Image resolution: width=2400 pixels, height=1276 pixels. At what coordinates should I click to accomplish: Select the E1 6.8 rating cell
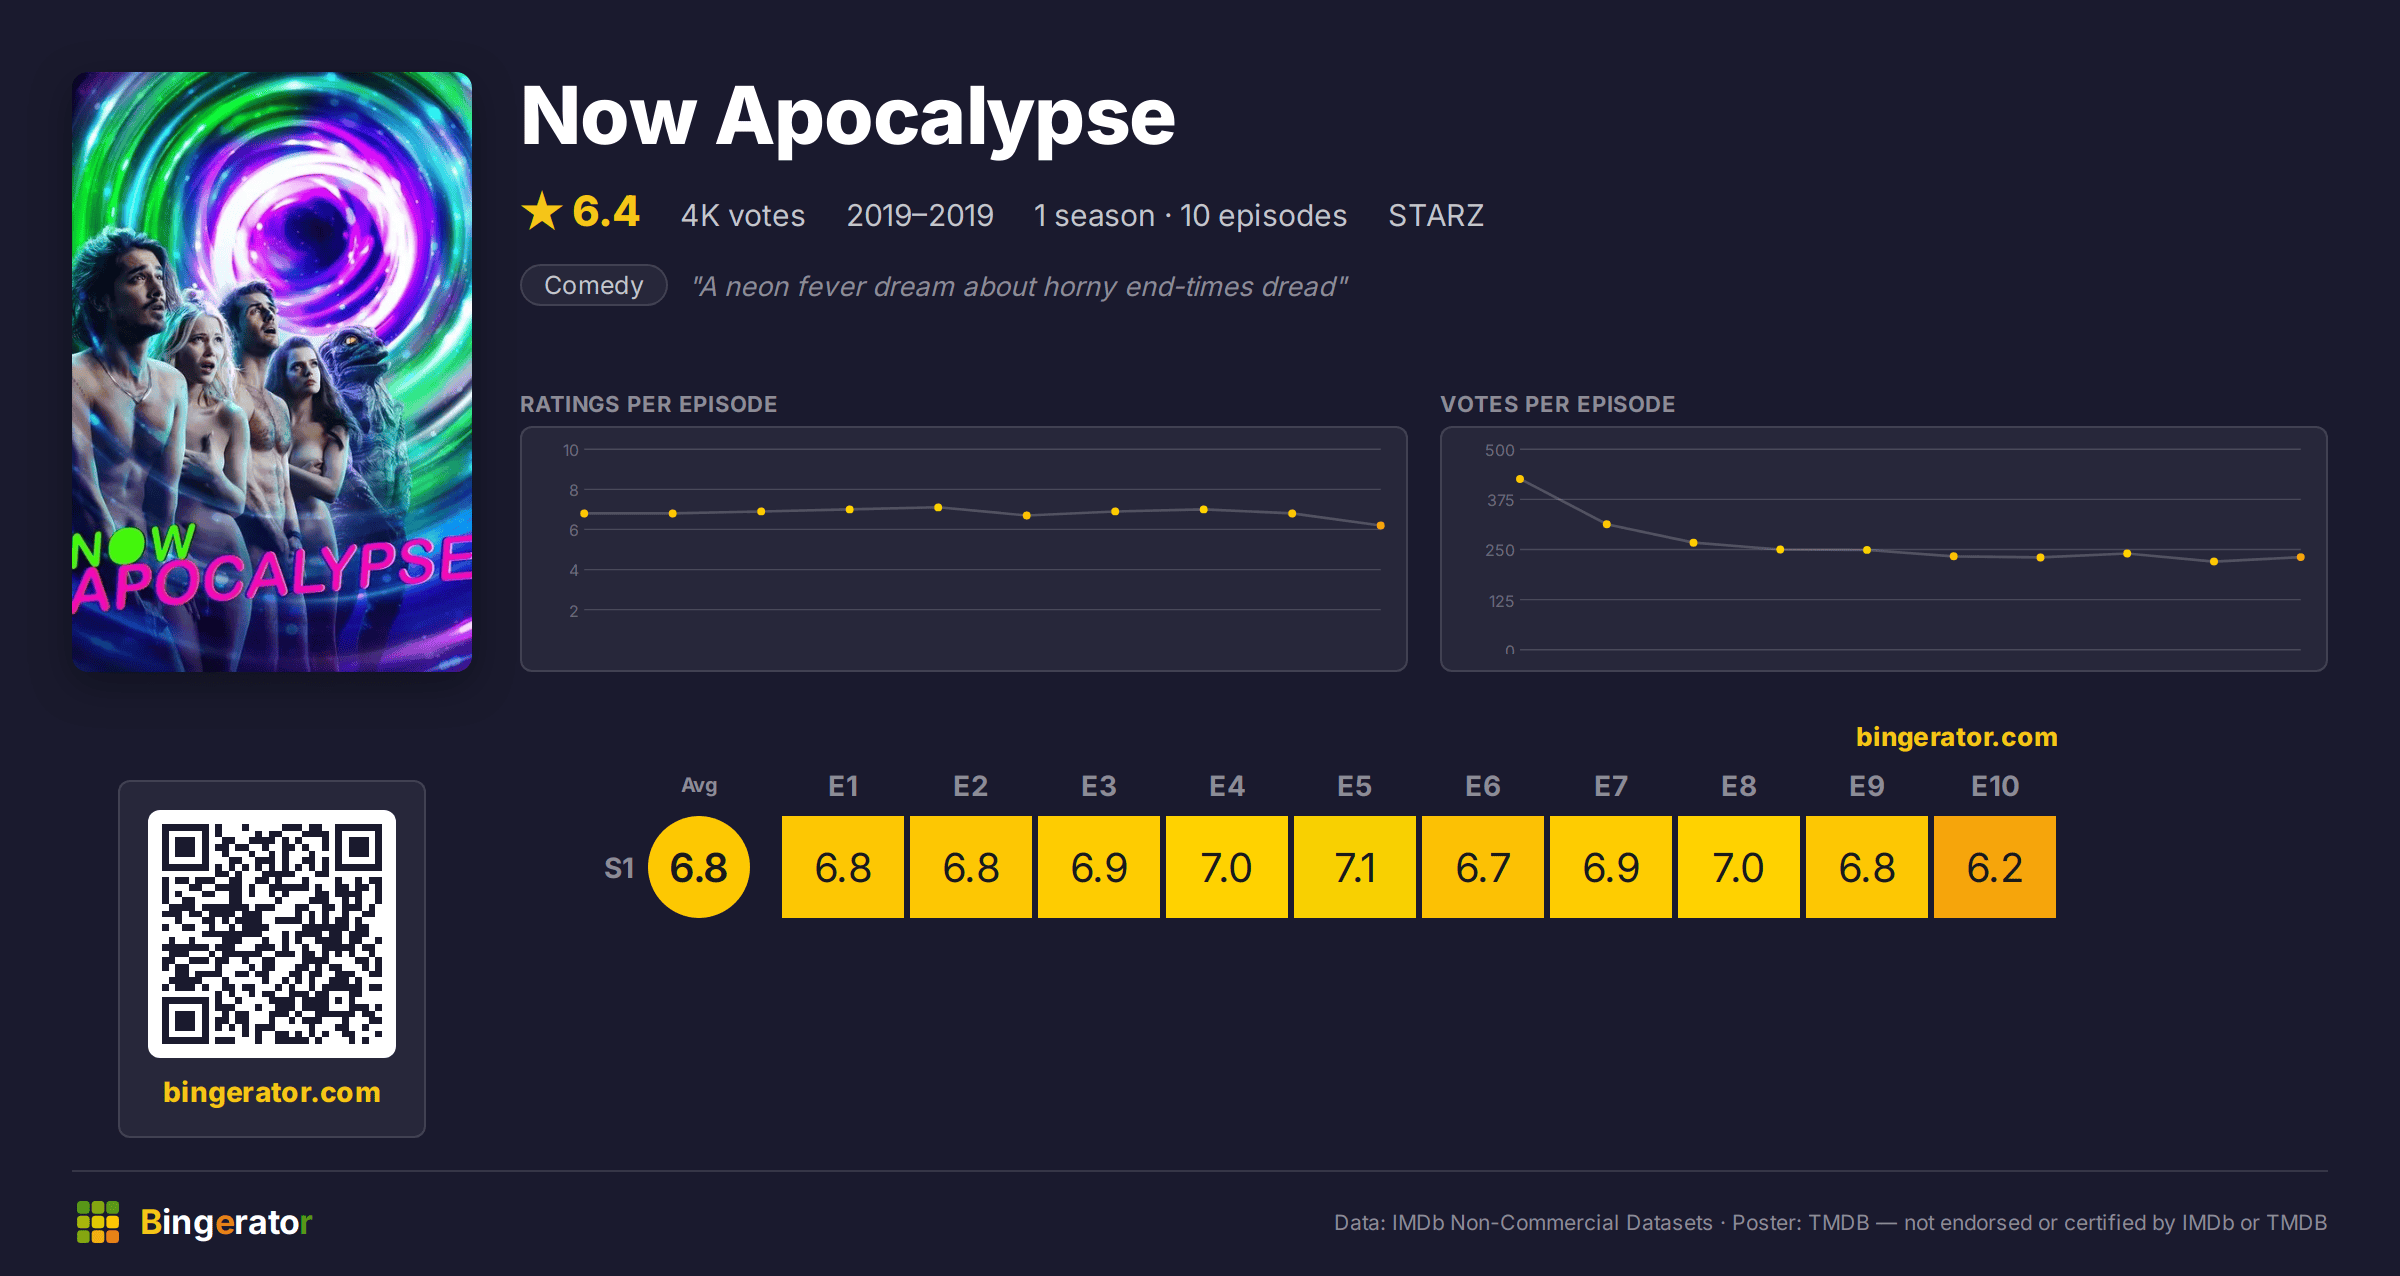(843, 867)
